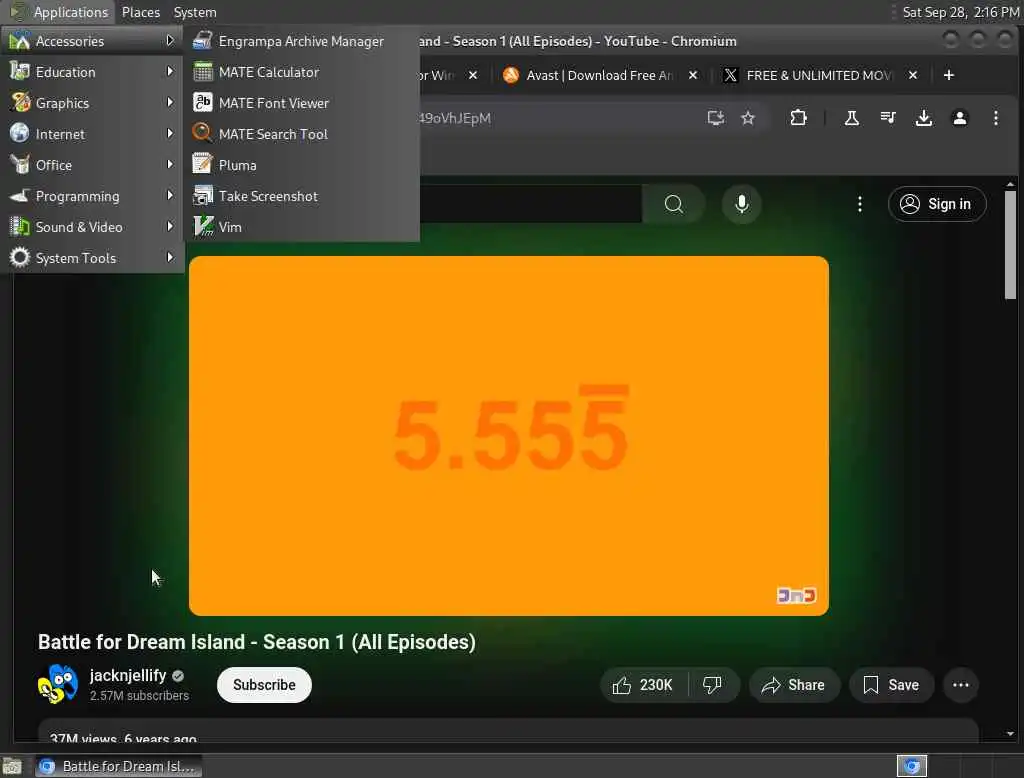Expand the Programming submenu

(92, 196)
